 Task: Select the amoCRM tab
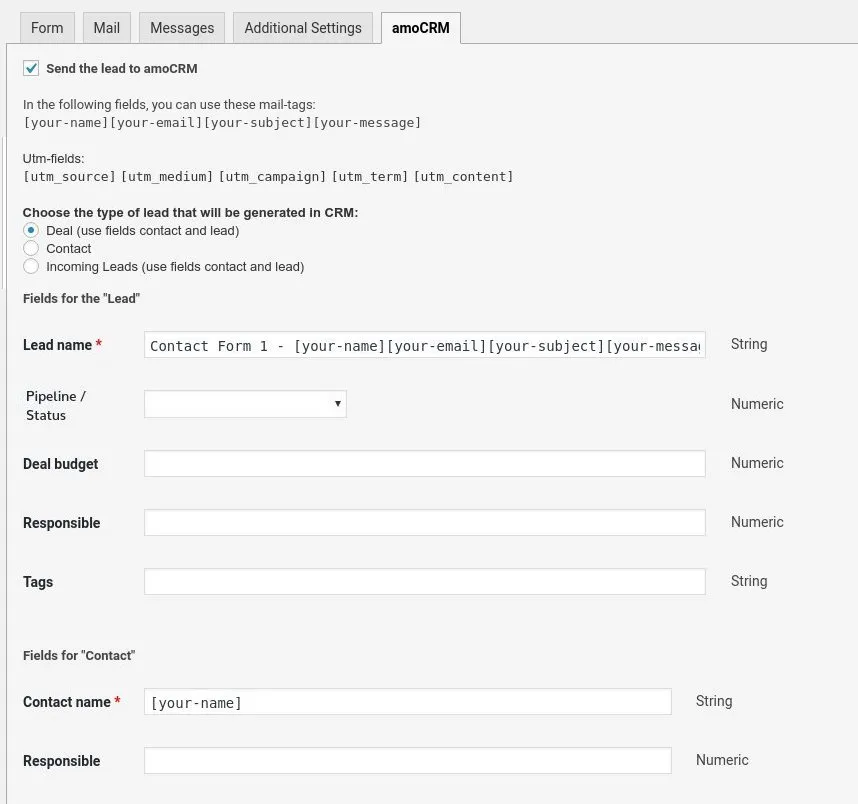tap(420, 28)
